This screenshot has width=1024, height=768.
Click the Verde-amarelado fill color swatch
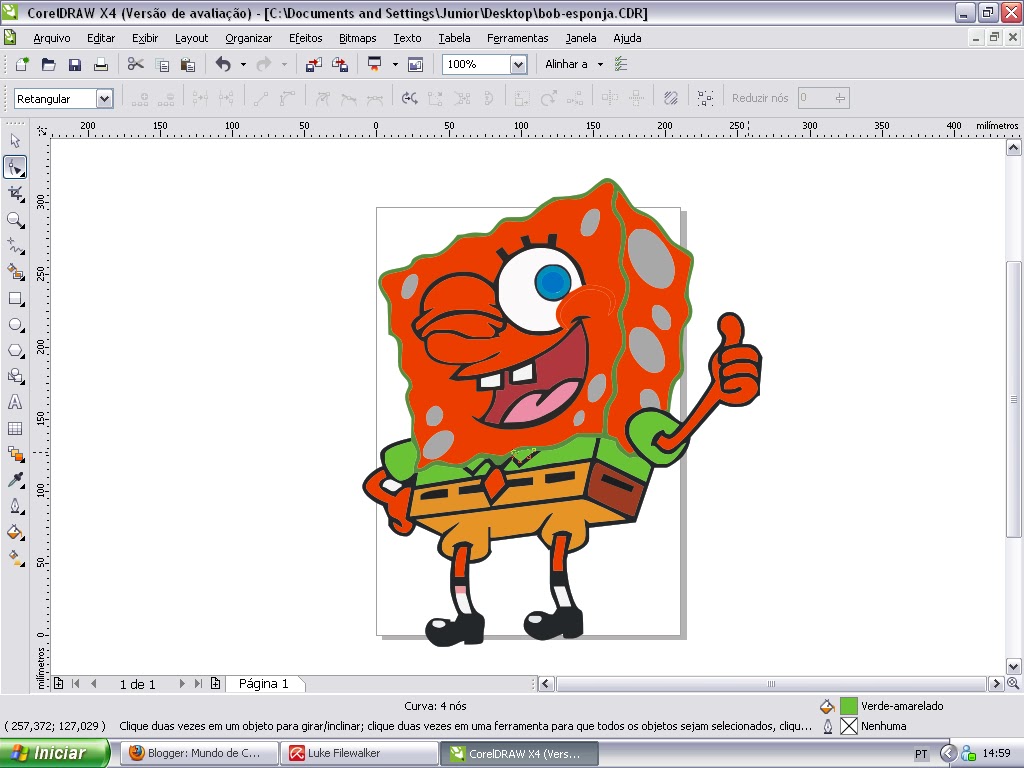848,706
